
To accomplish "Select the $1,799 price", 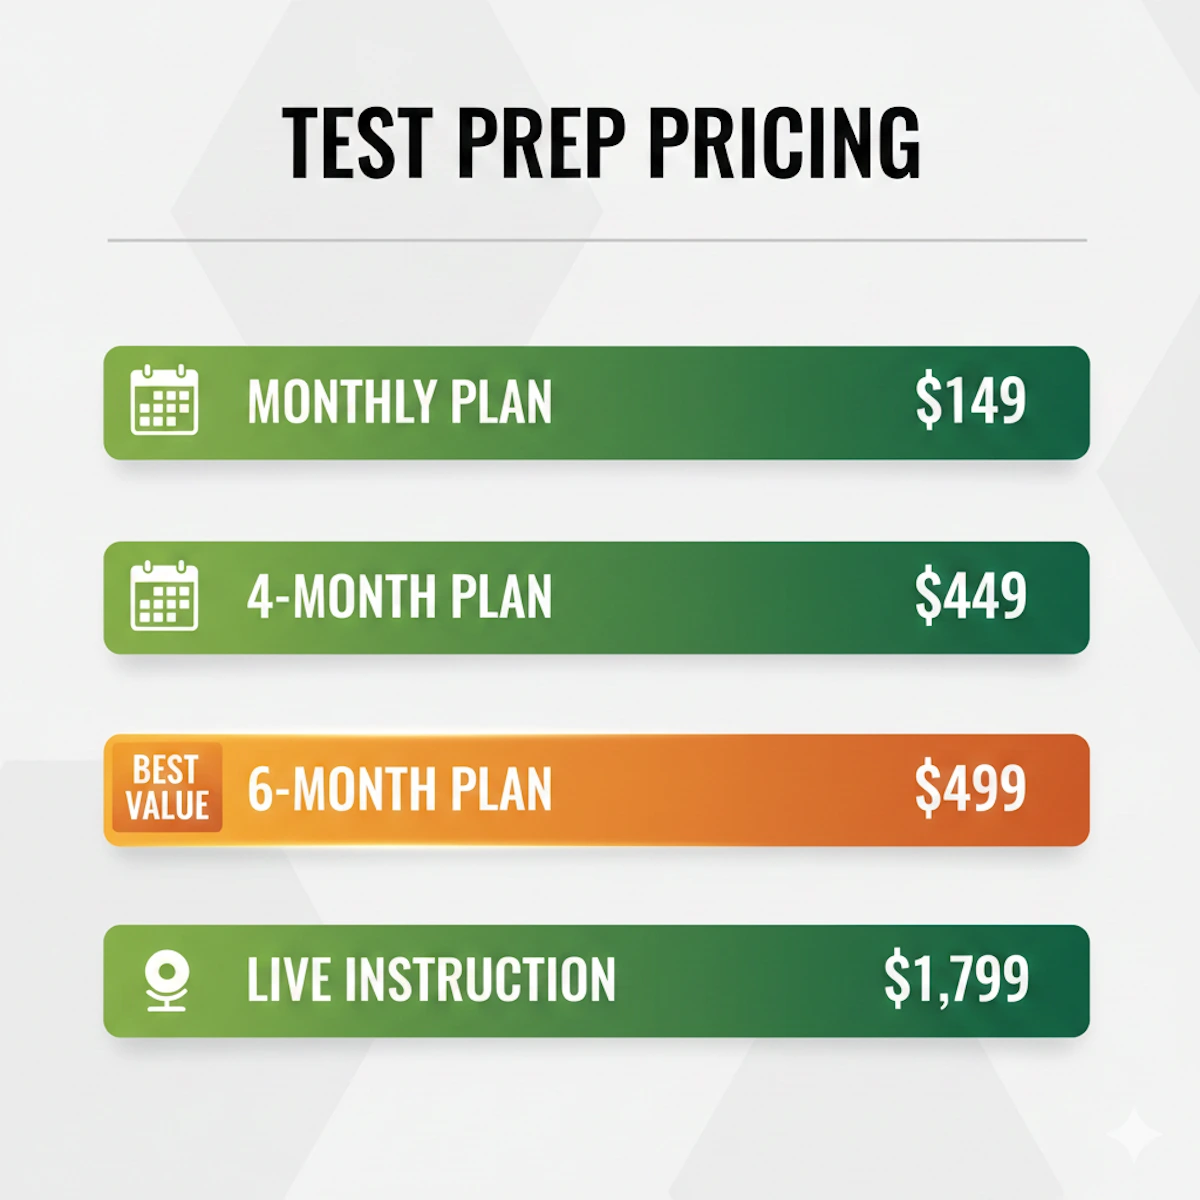I will coord(956,979).
